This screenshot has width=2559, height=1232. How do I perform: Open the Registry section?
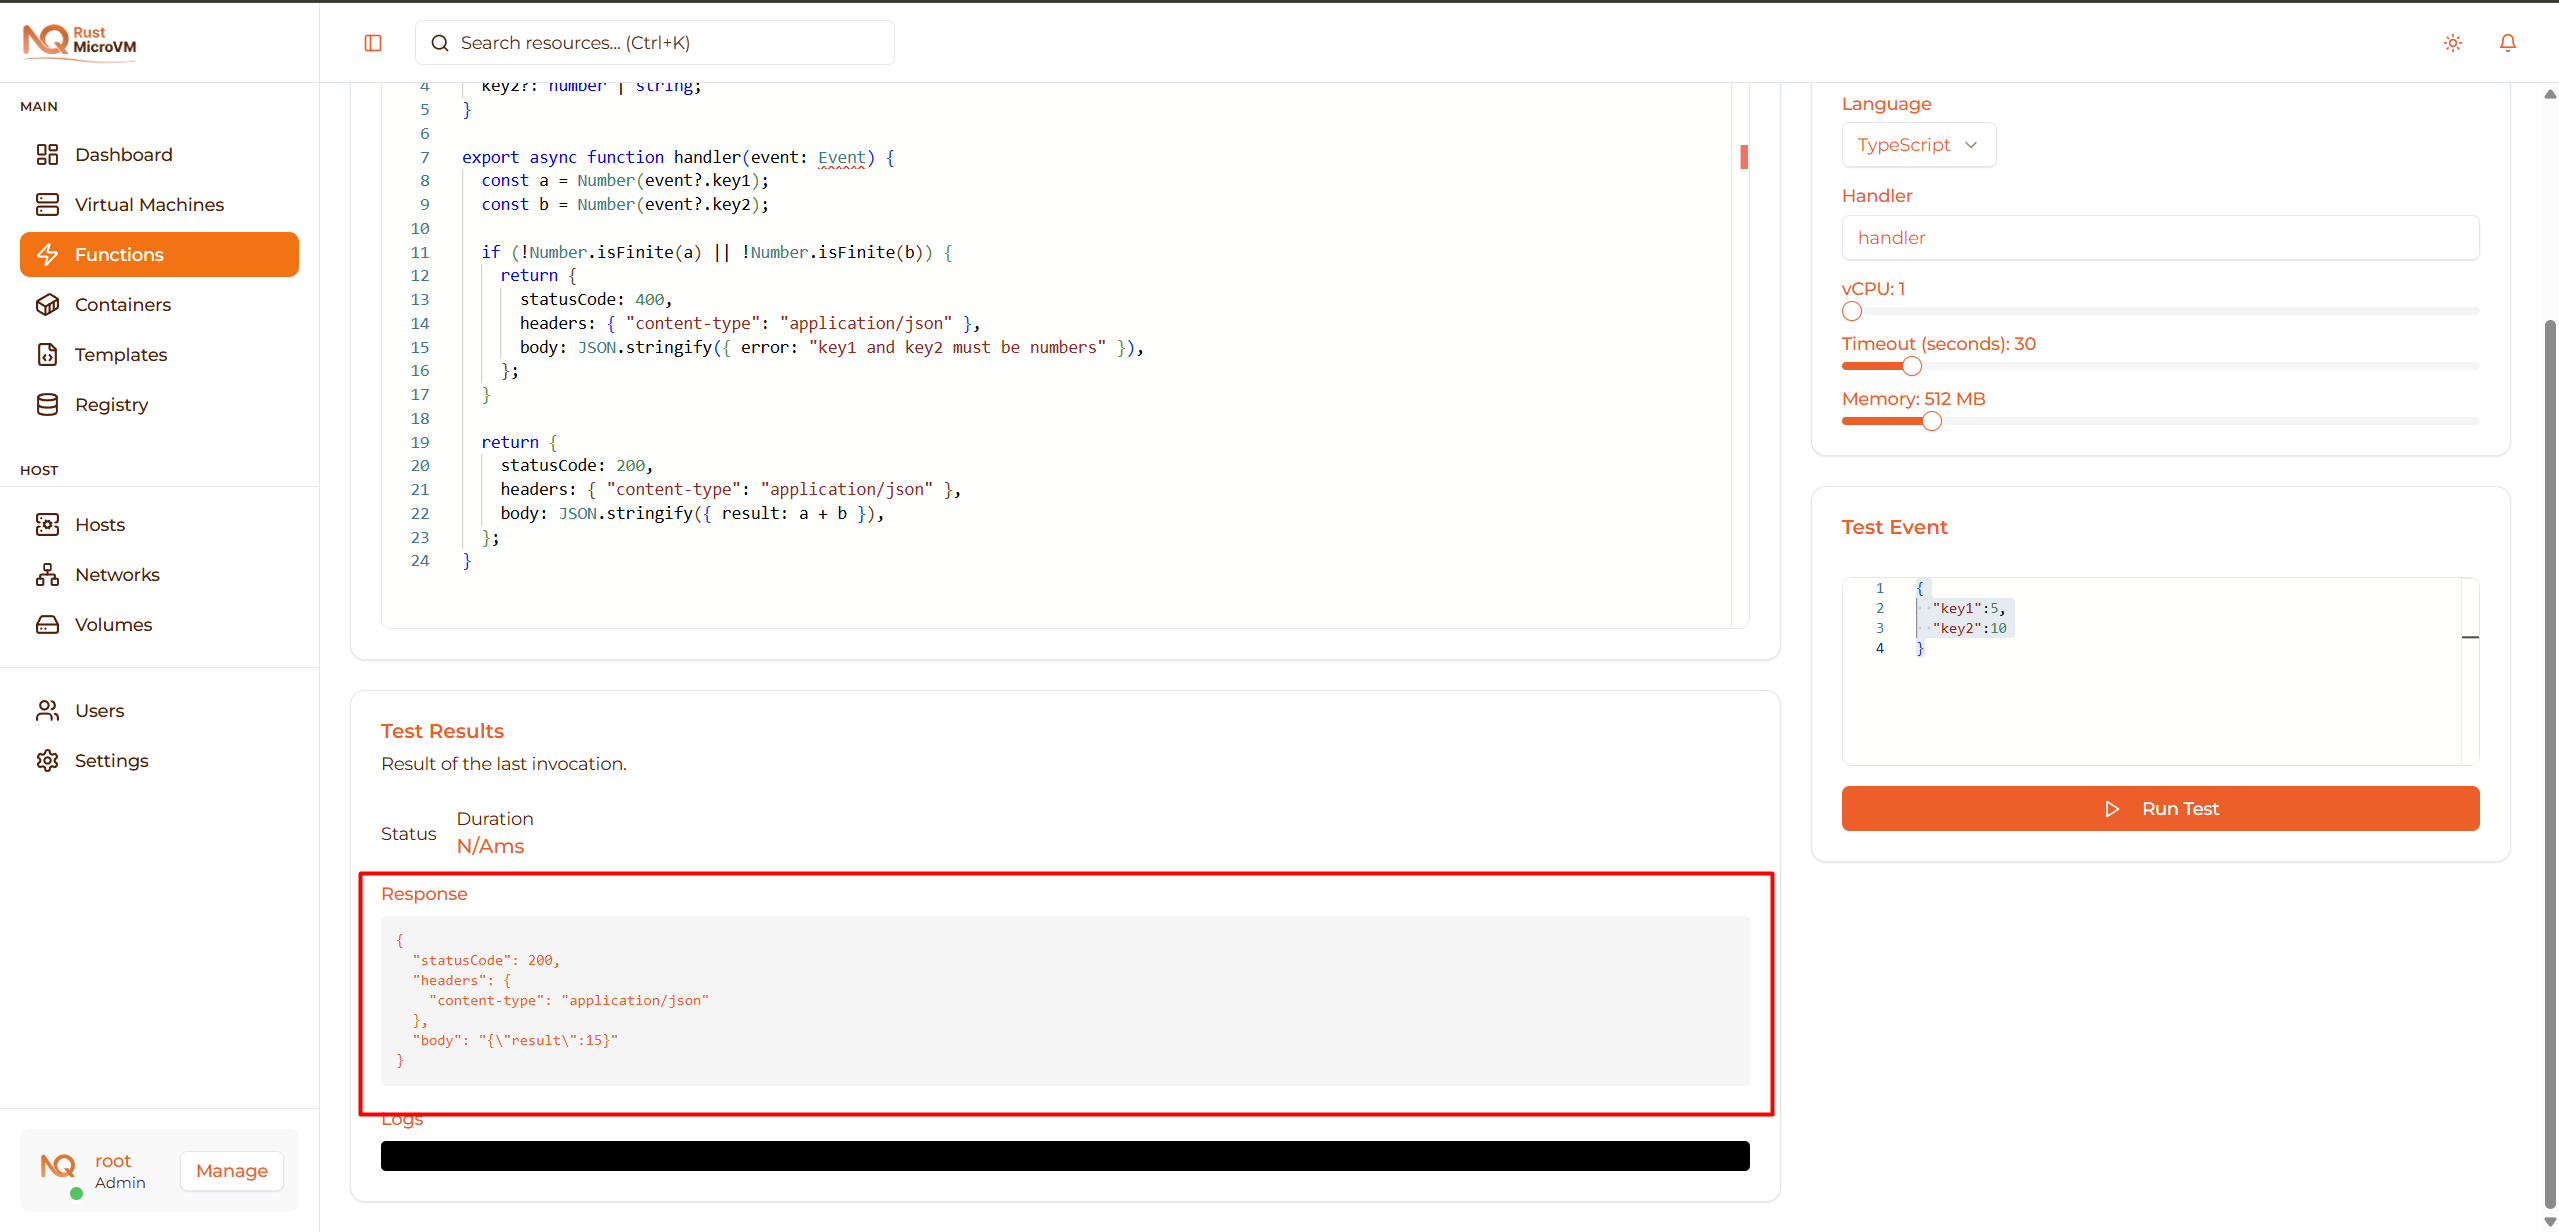109,404
